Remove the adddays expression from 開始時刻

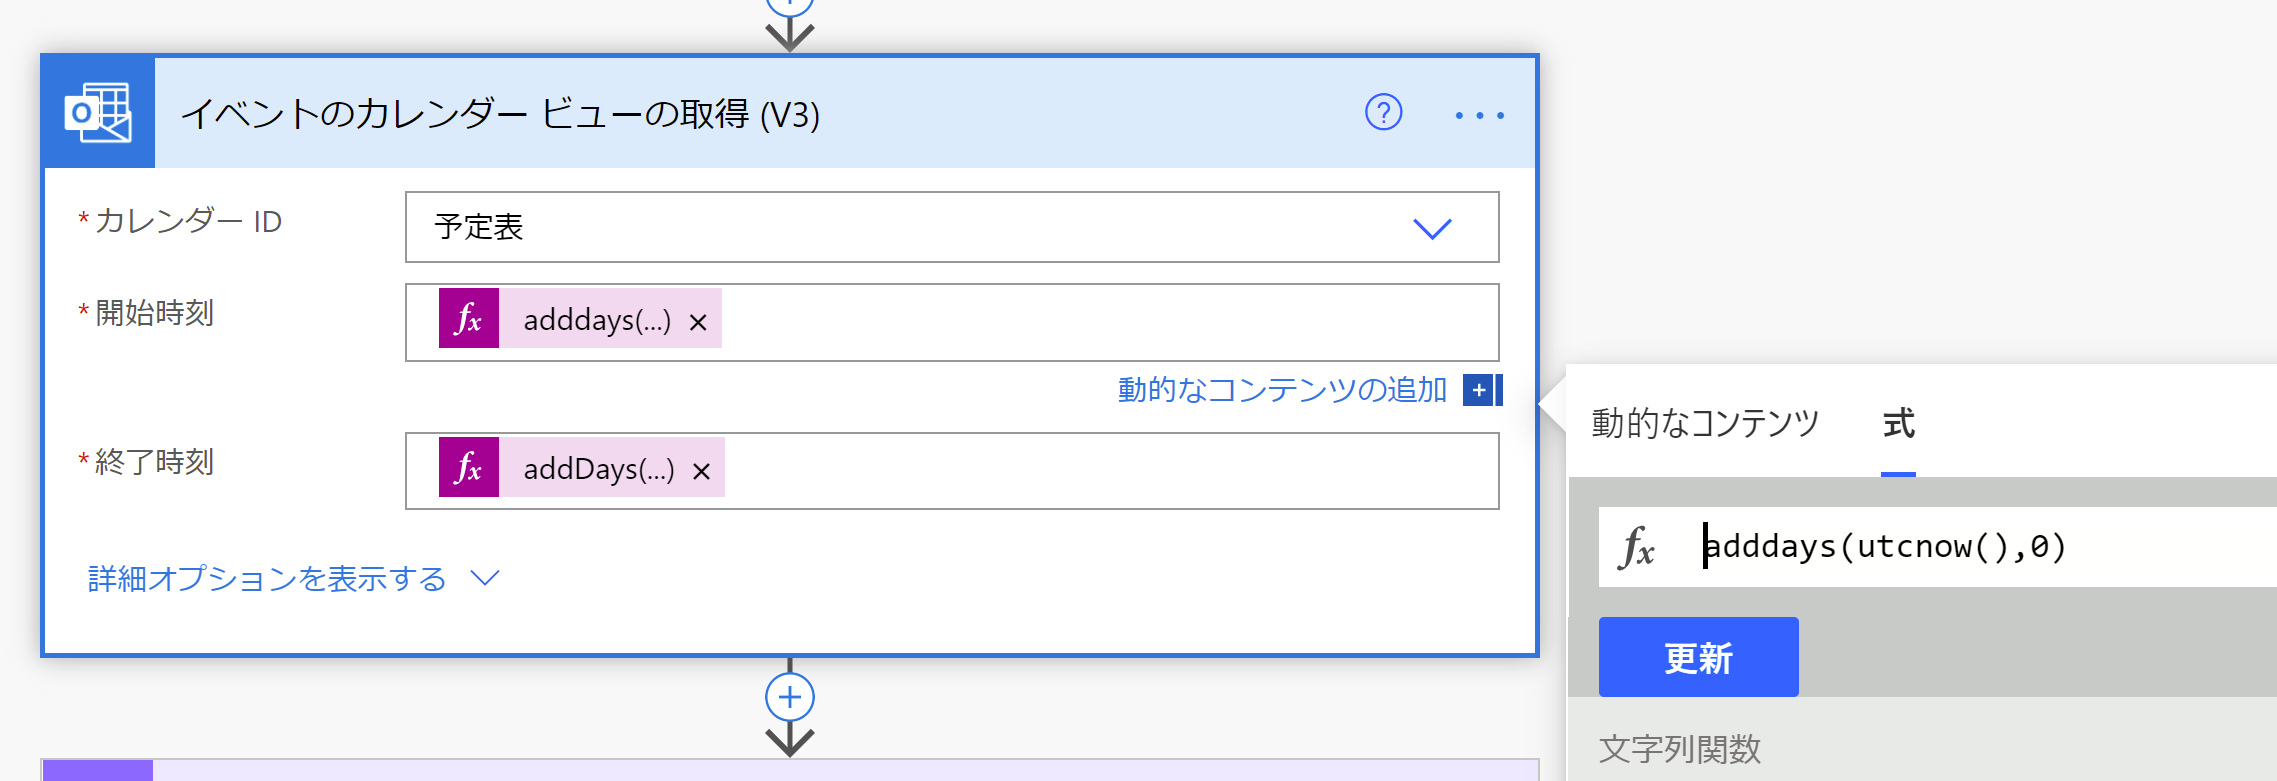click(x=700, y=320)
